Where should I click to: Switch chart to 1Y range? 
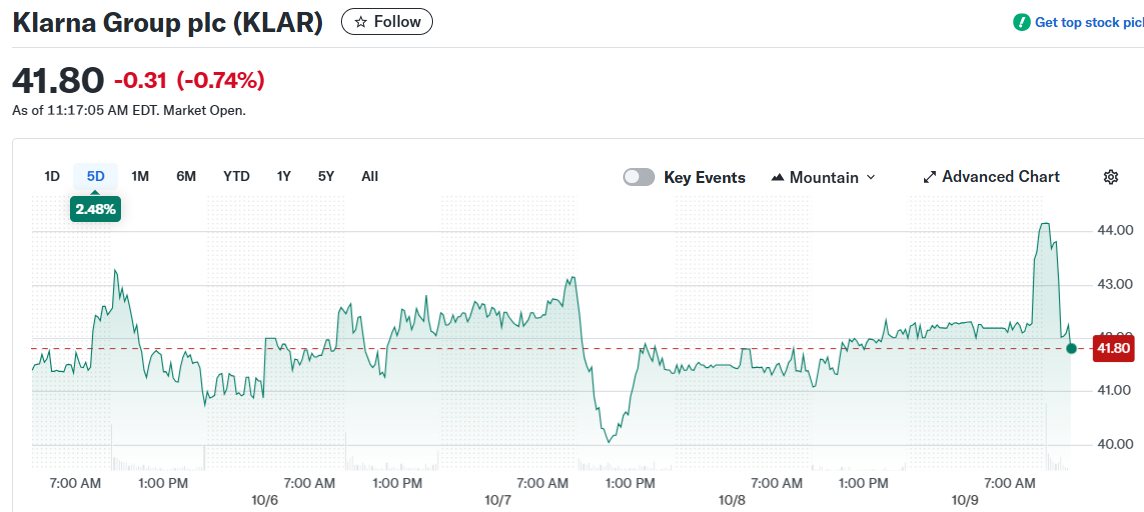click(x=284, y=176)
